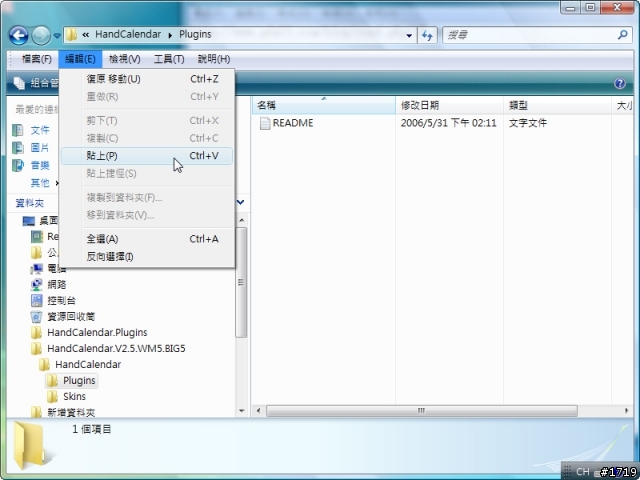Open the 說明(H) menu
This screenshot has height=480, width=640.
tap(213, 59)
